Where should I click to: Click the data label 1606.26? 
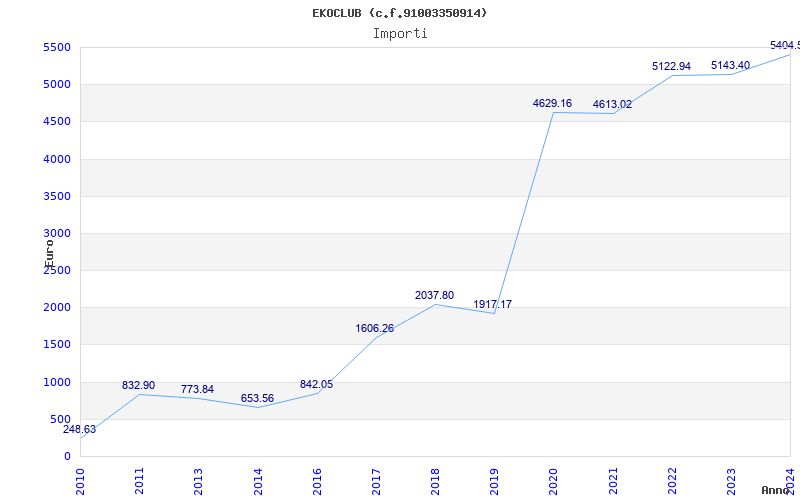click(x=374, y=329)
